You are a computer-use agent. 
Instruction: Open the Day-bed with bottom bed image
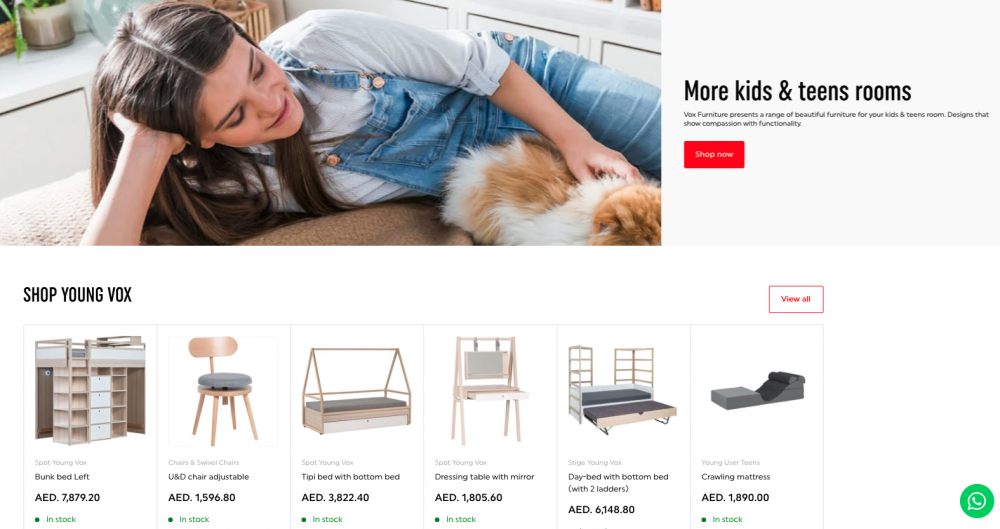pos(623,391)
